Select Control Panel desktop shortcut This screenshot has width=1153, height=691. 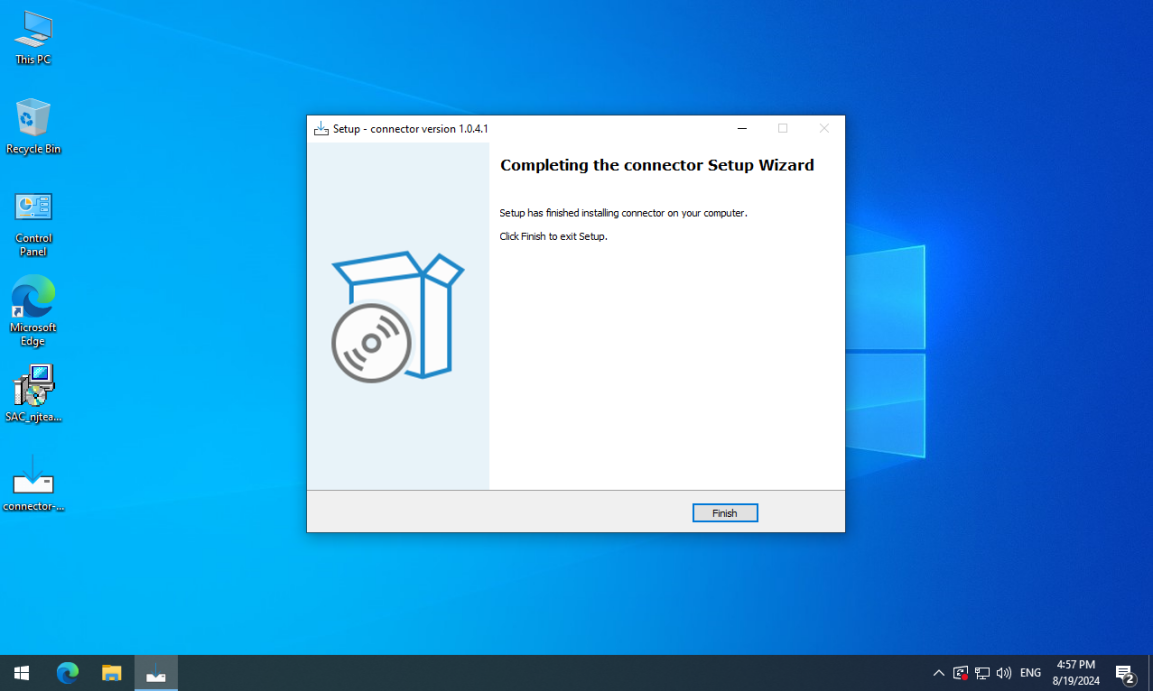(33, 225)
